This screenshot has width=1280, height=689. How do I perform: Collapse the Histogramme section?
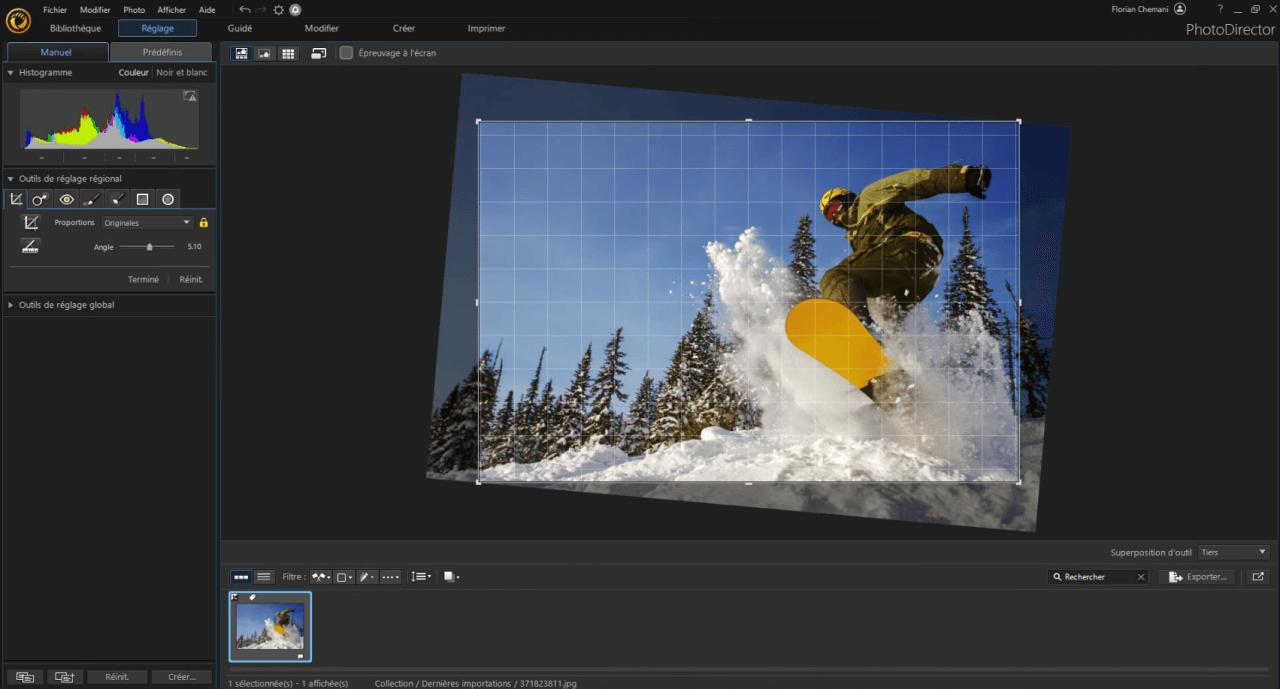coord(8,72)
